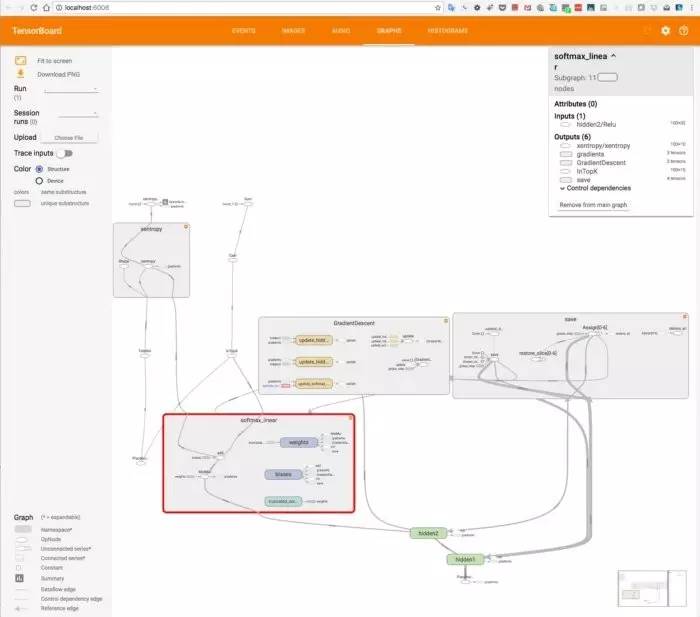This screenshot has height=617, width=700.
Task: Collapse the xentropy namespace corner icon
Action: (186, 227)
